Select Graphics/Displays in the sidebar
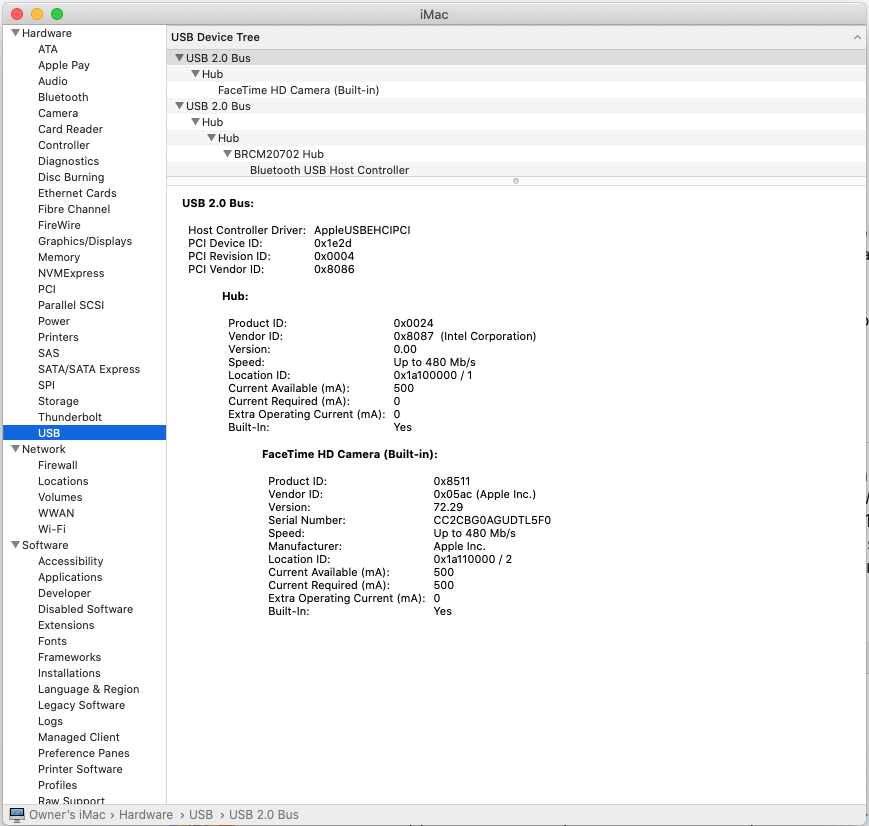Image resolution: width=869 pixels, height=826 pixels. 85,241
